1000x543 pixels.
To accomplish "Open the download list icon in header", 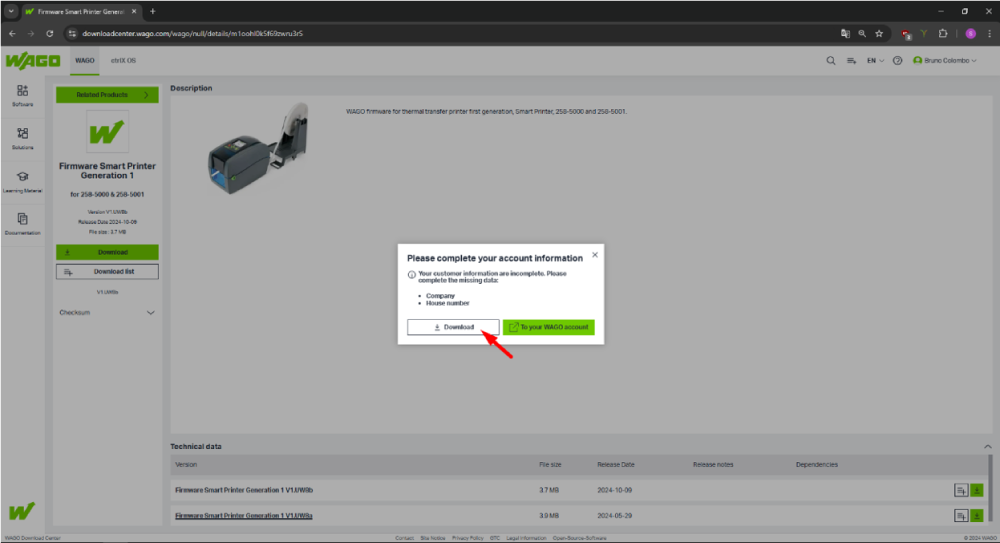I will click(851, 61).
